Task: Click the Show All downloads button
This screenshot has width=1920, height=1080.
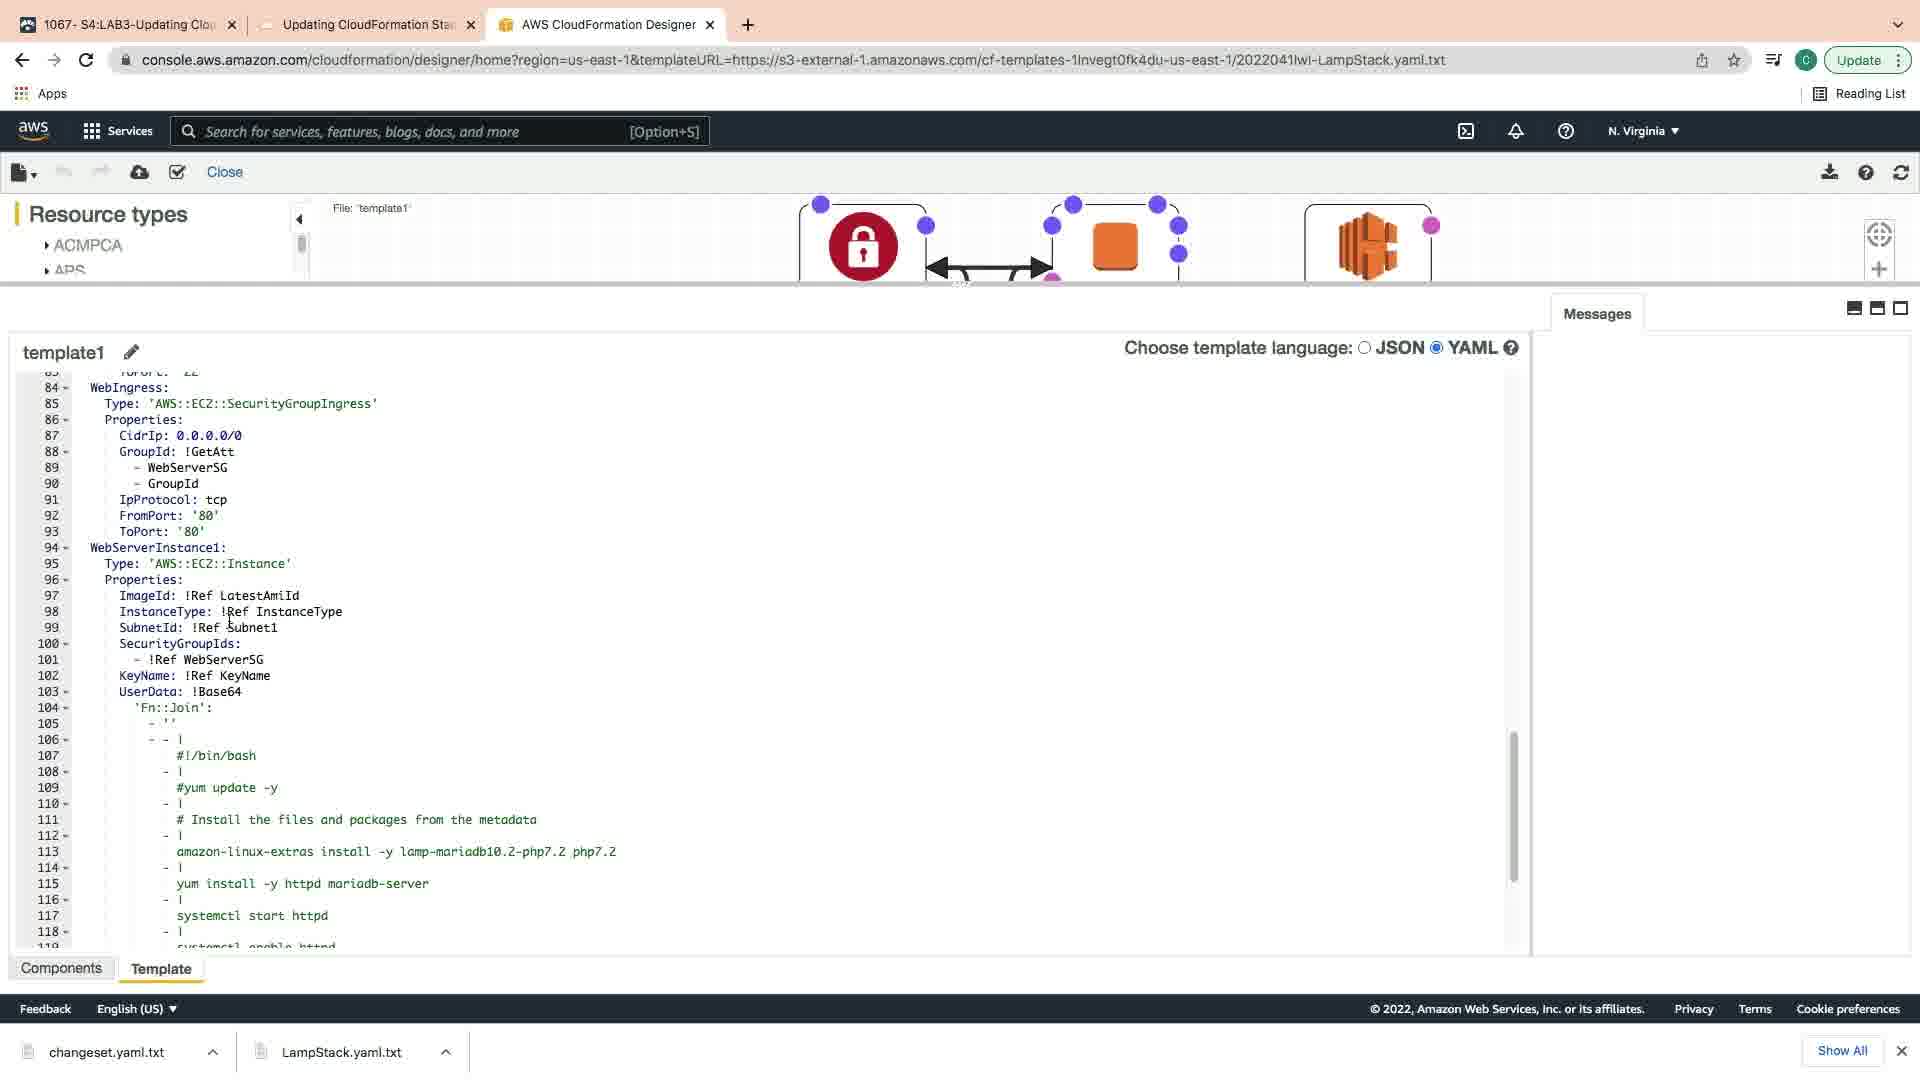Action: tap(1841, 1051)
